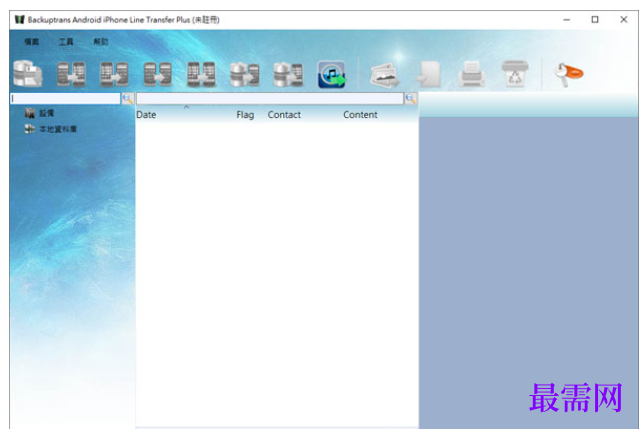Click the recycle bin delete icon
The image size is (641, 429).
tap(515, 74)
